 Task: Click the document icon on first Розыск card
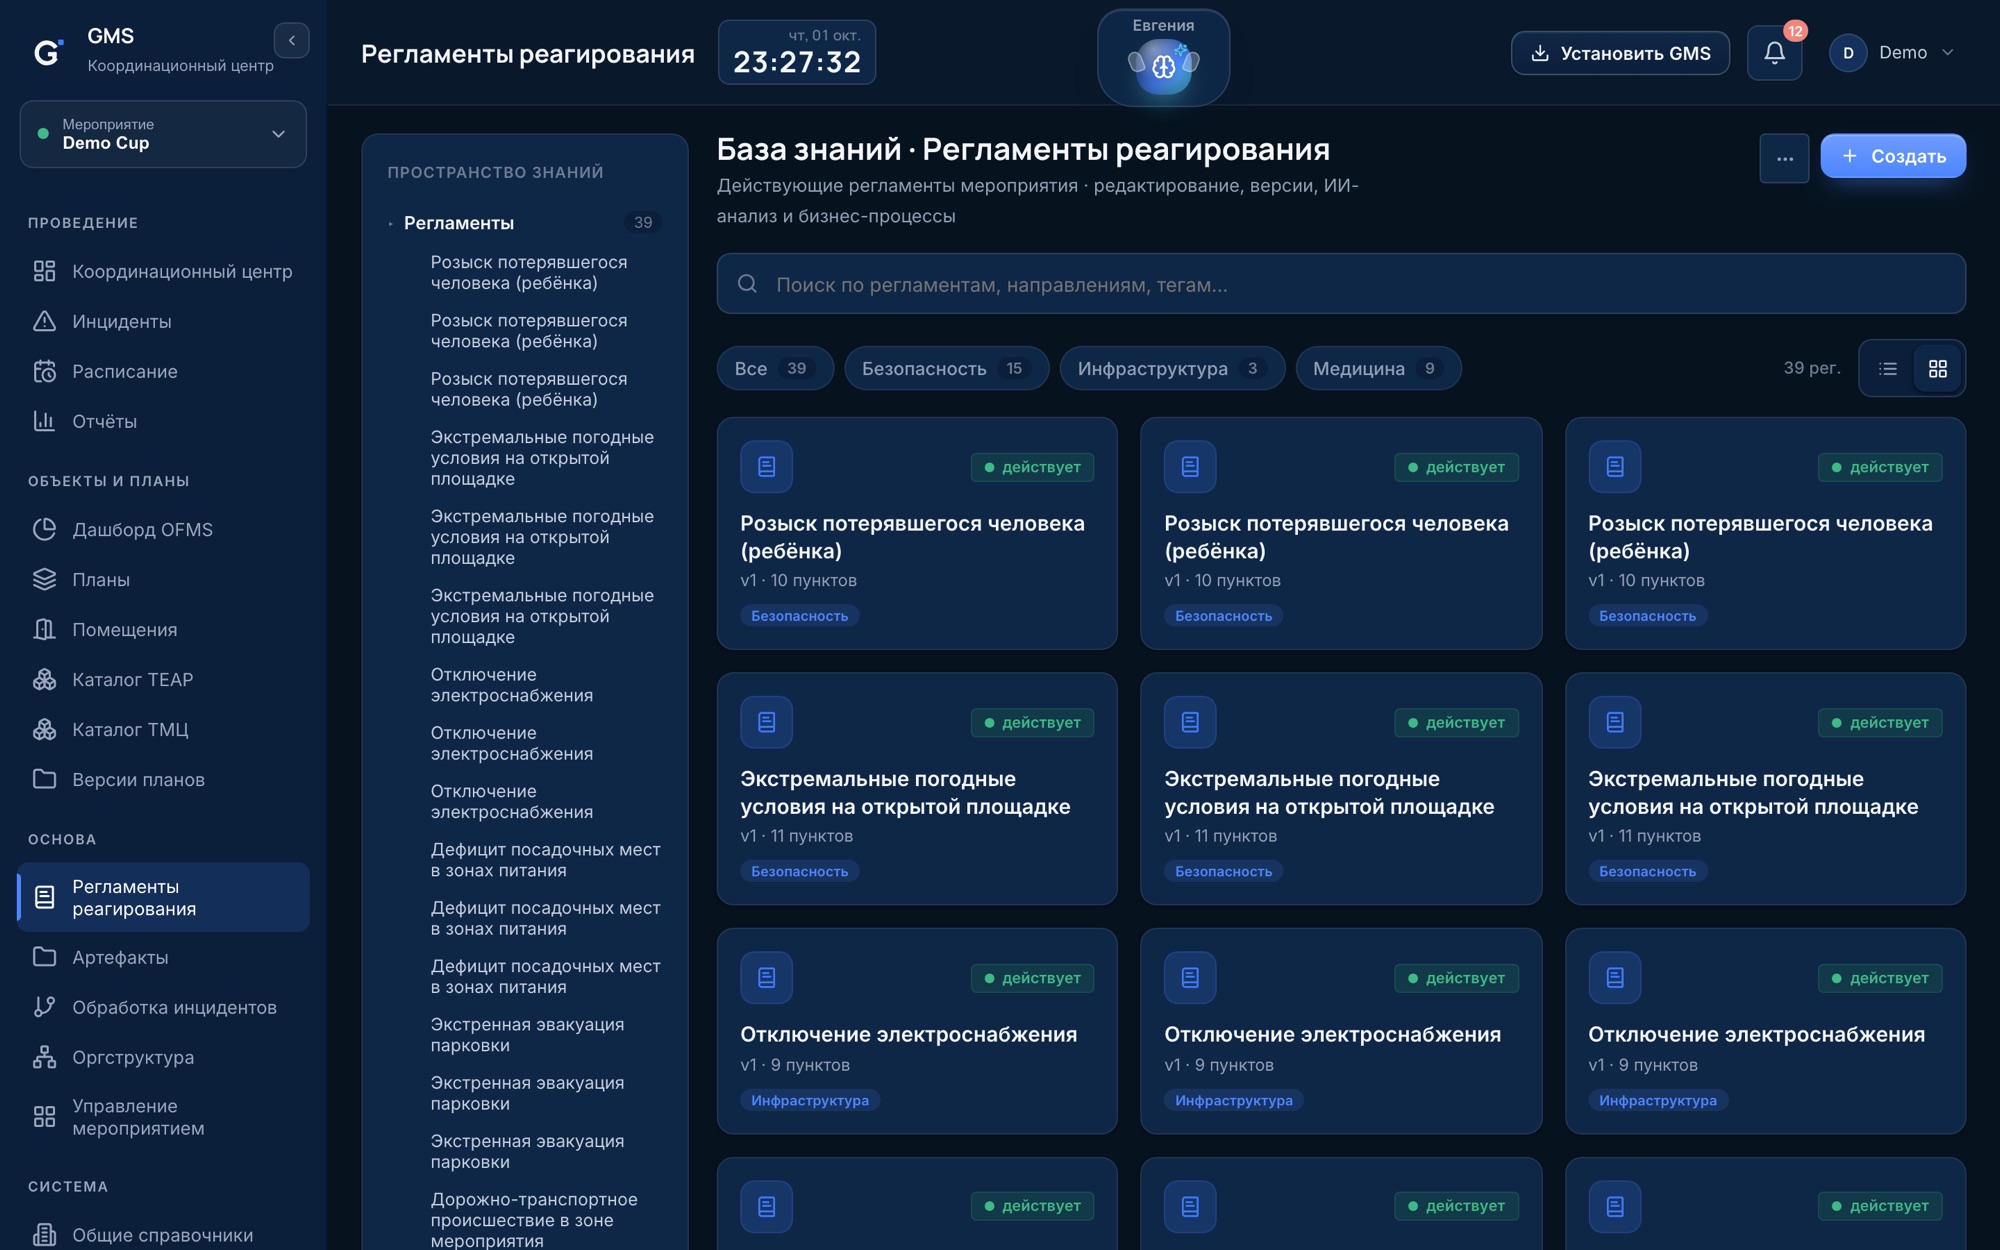766,467
